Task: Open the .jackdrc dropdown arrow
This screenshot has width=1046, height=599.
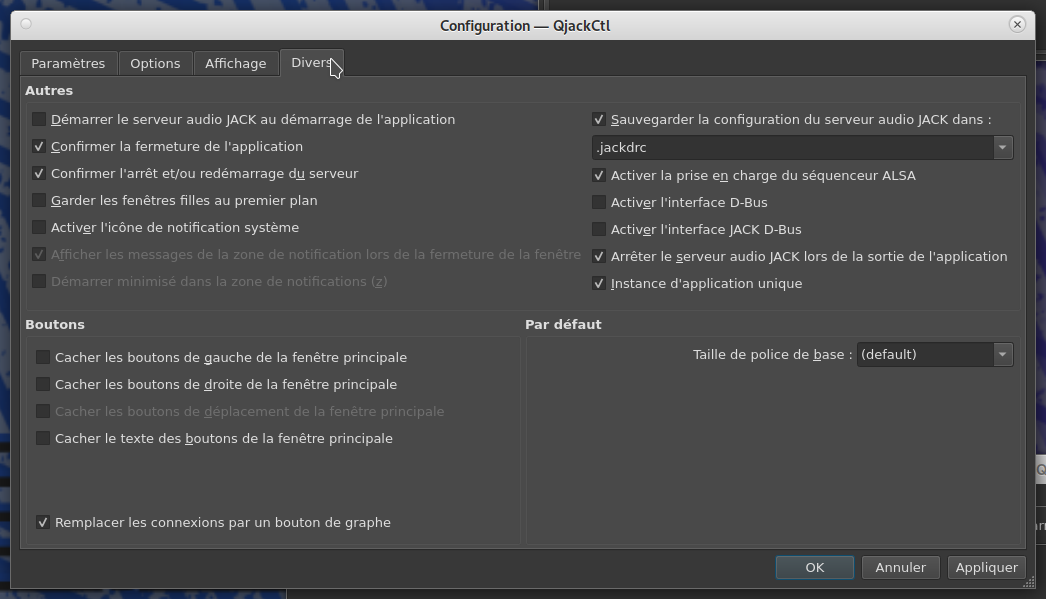Action: (x=1003, y=147)
